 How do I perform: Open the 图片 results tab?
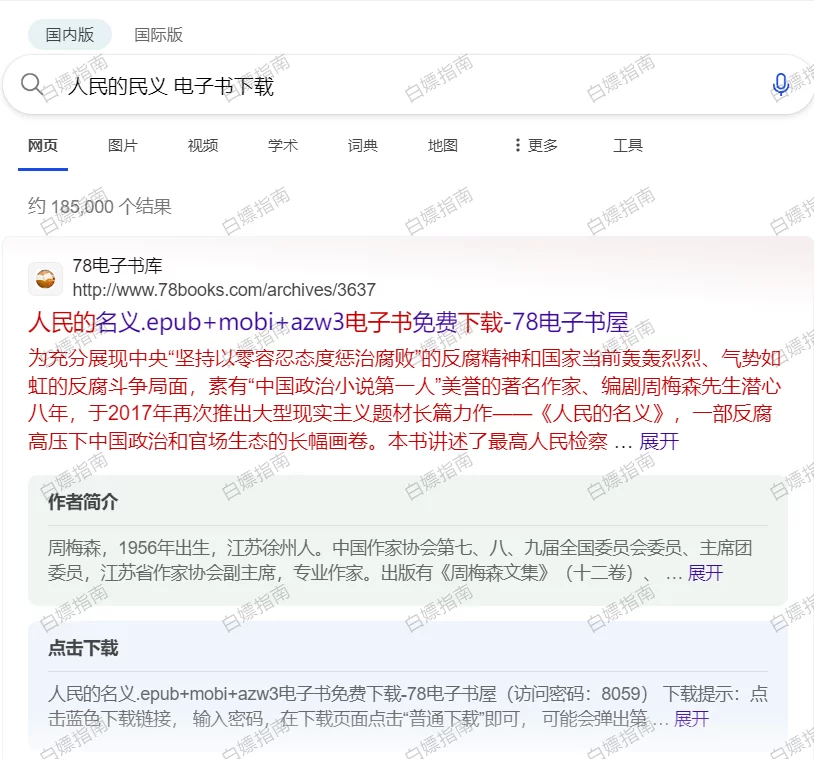click(x=123, y=145)
